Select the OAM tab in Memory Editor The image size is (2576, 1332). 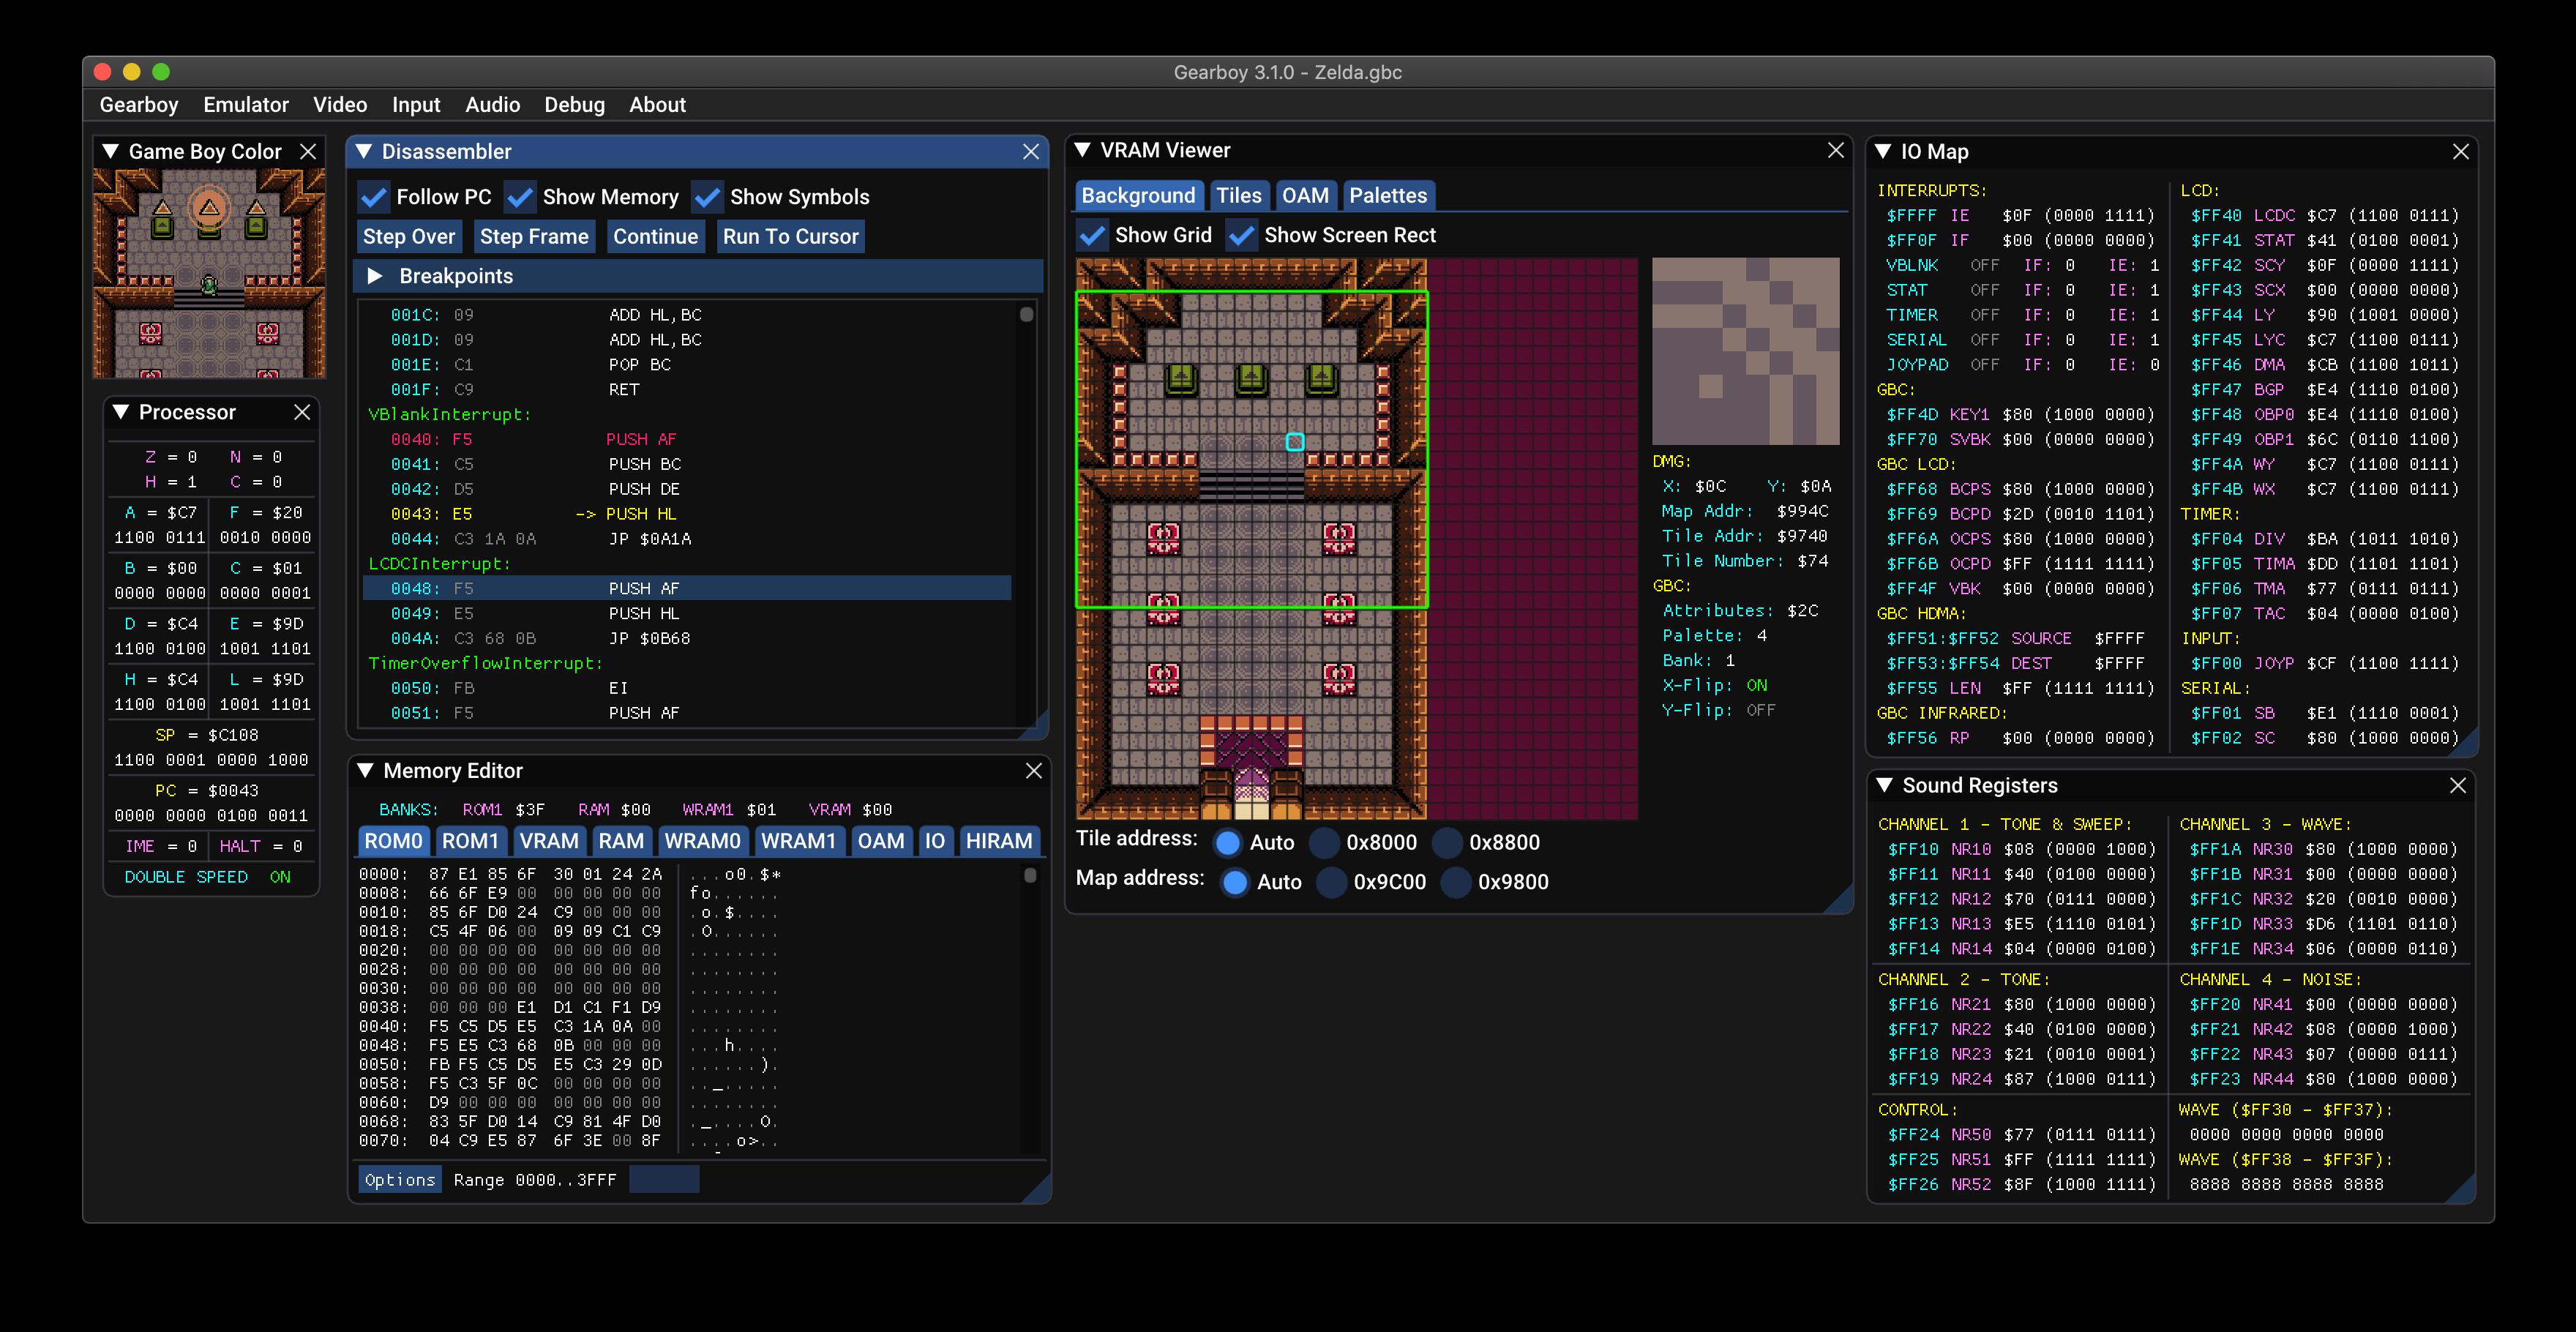(880, 841)
